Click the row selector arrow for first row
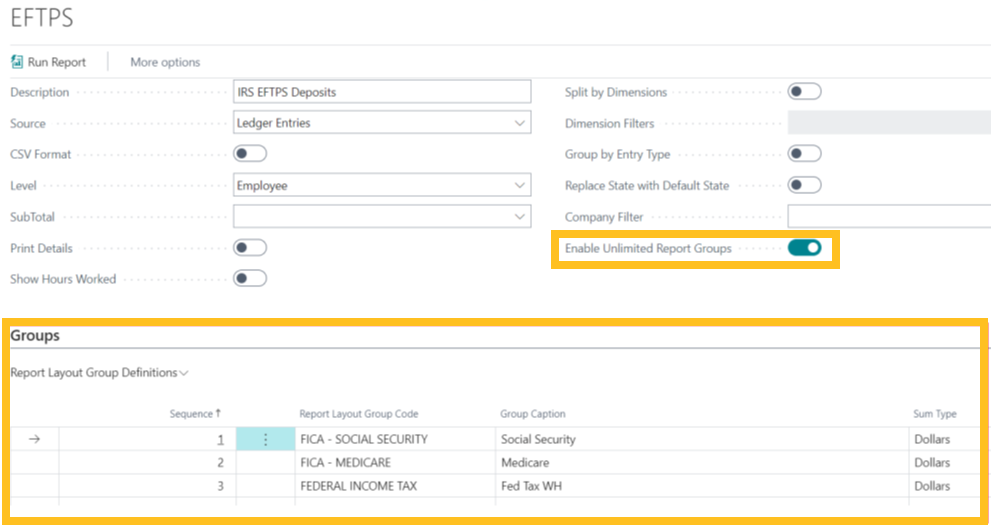Viewport: 991px width, 527px height. 34,439
